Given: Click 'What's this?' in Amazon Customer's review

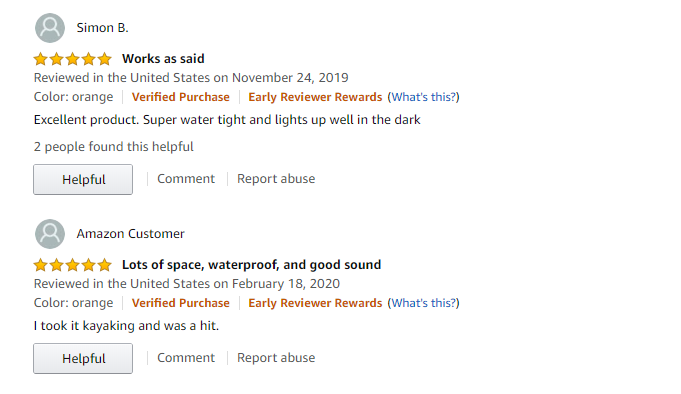Looking at the screenshot, I should (423, 303).
